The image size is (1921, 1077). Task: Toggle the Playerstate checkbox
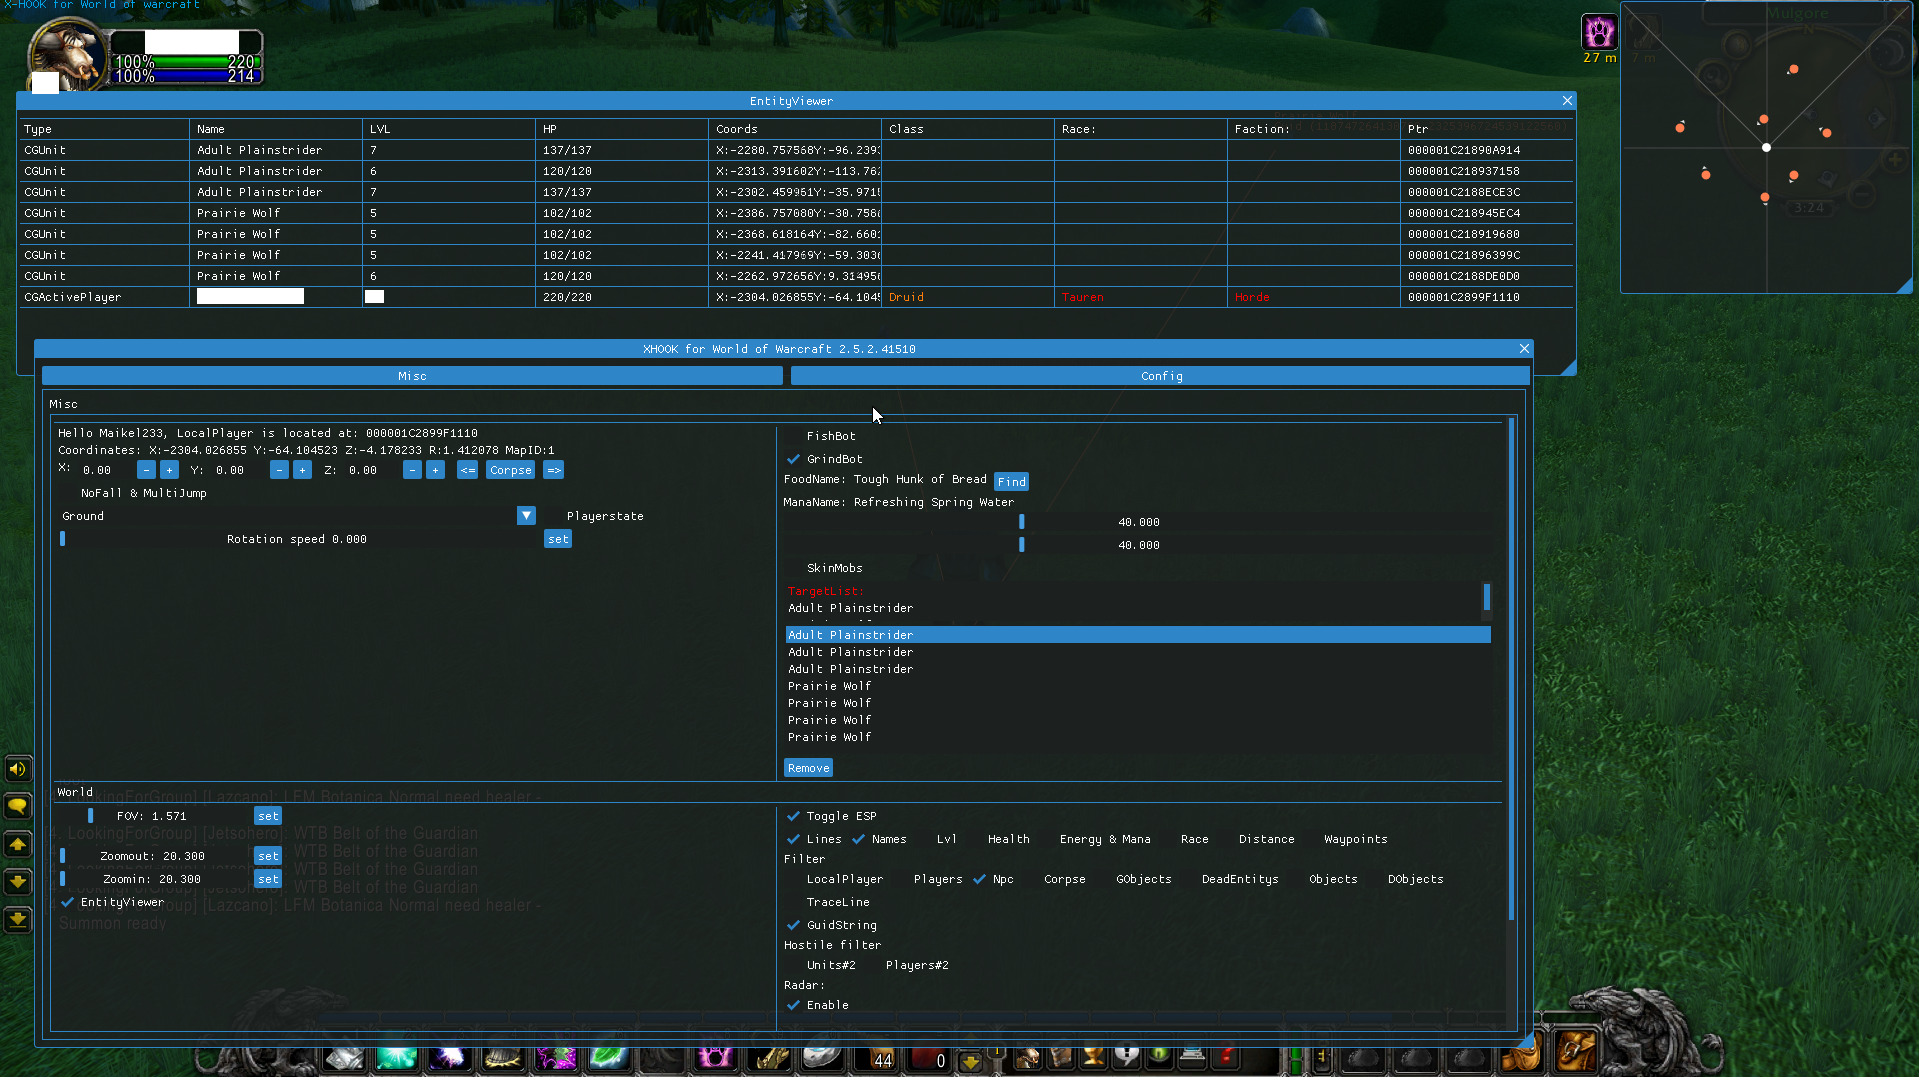point(553,516)
